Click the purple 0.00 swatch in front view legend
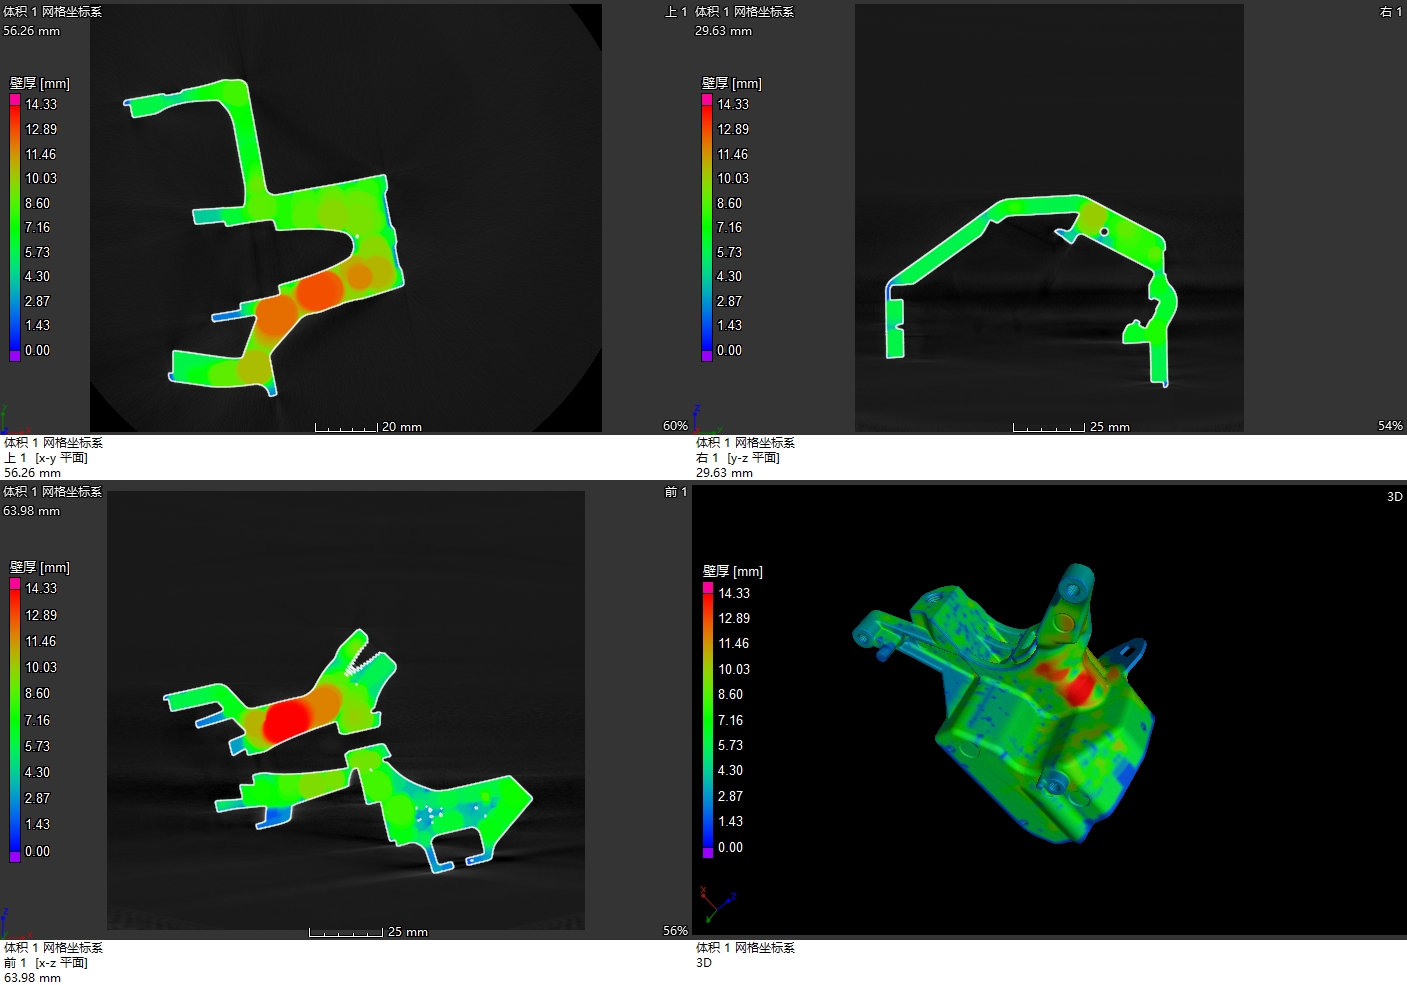Viewport: 1407px width, 985px height. pyautogui.click(x=15, y=856)
